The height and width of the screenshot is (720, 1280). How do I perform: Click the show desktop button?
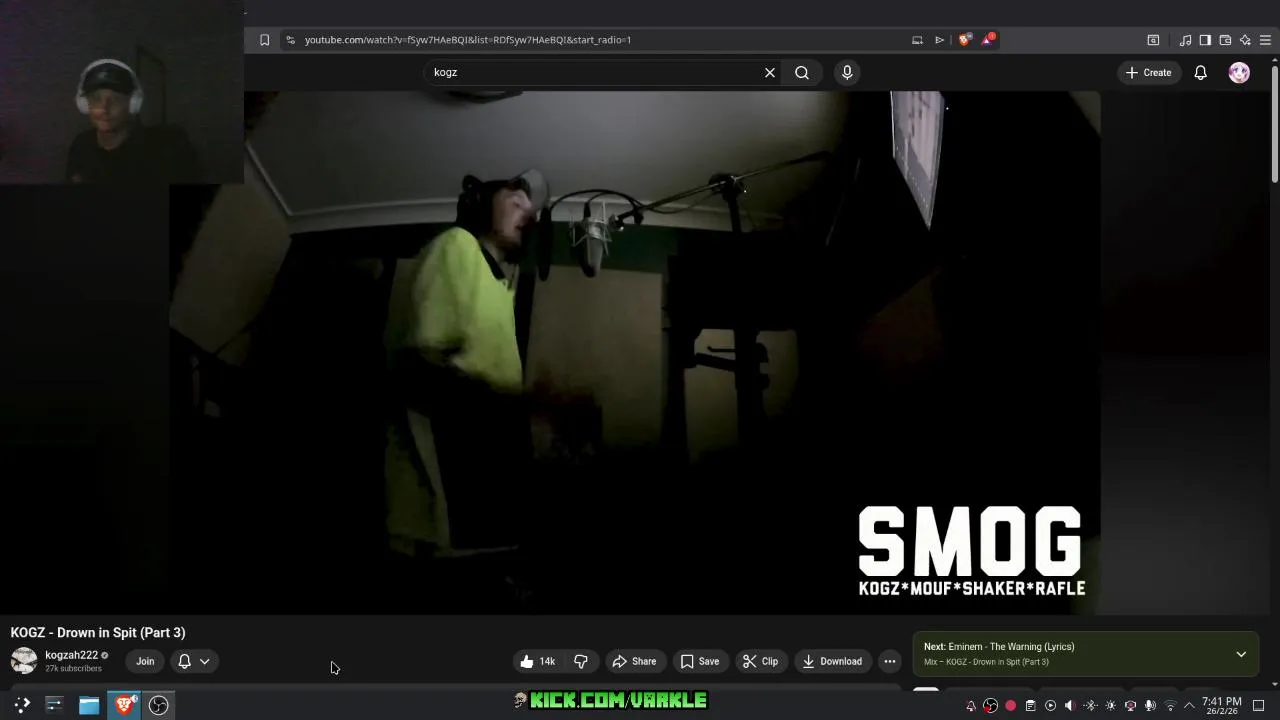[1259, 706]
